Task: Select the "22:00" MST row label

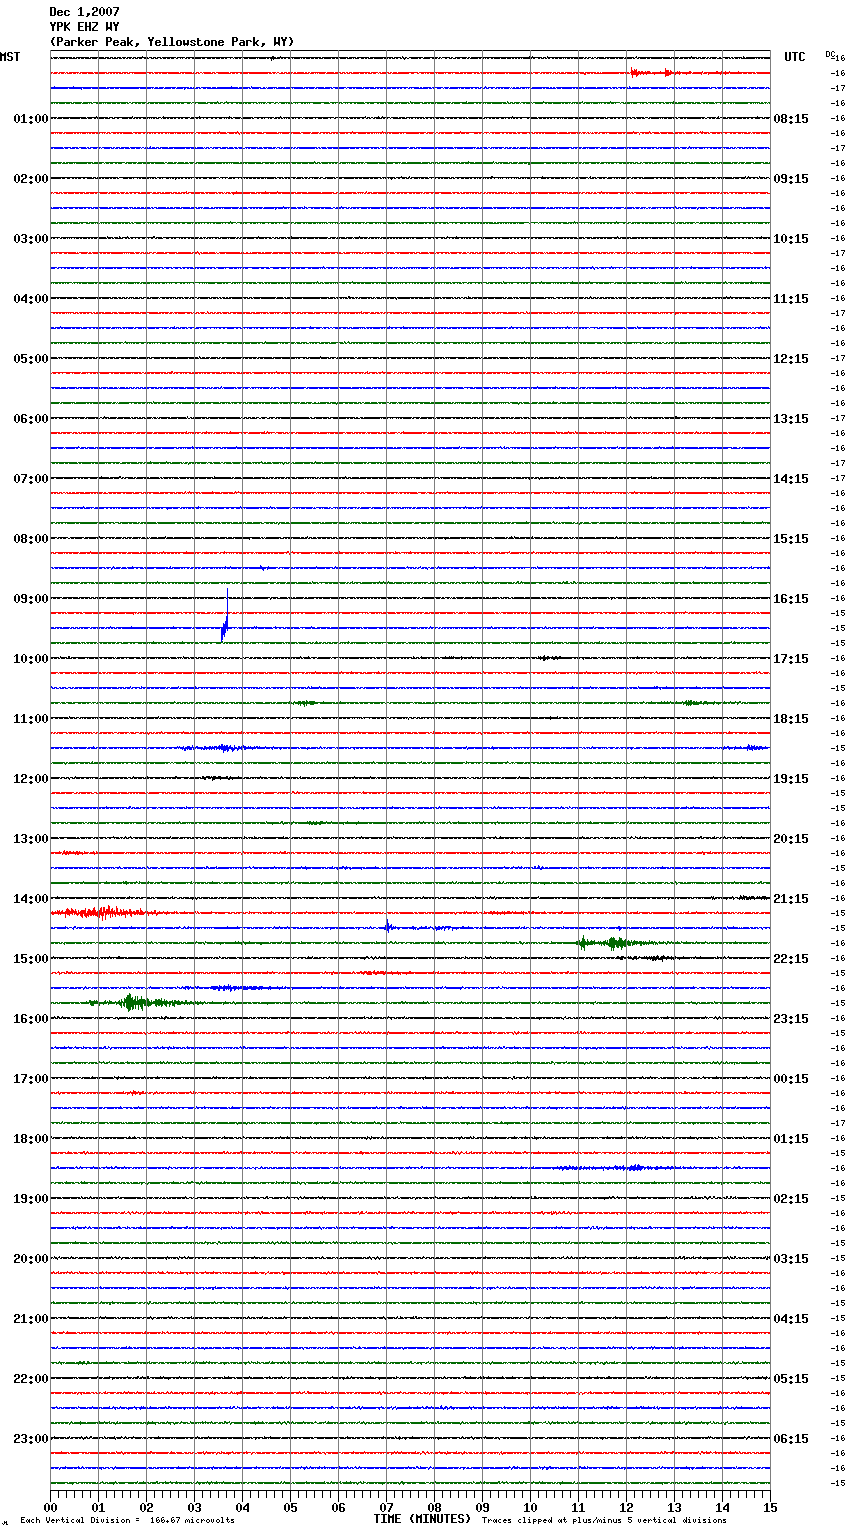Action: [x=31, y=1379]
